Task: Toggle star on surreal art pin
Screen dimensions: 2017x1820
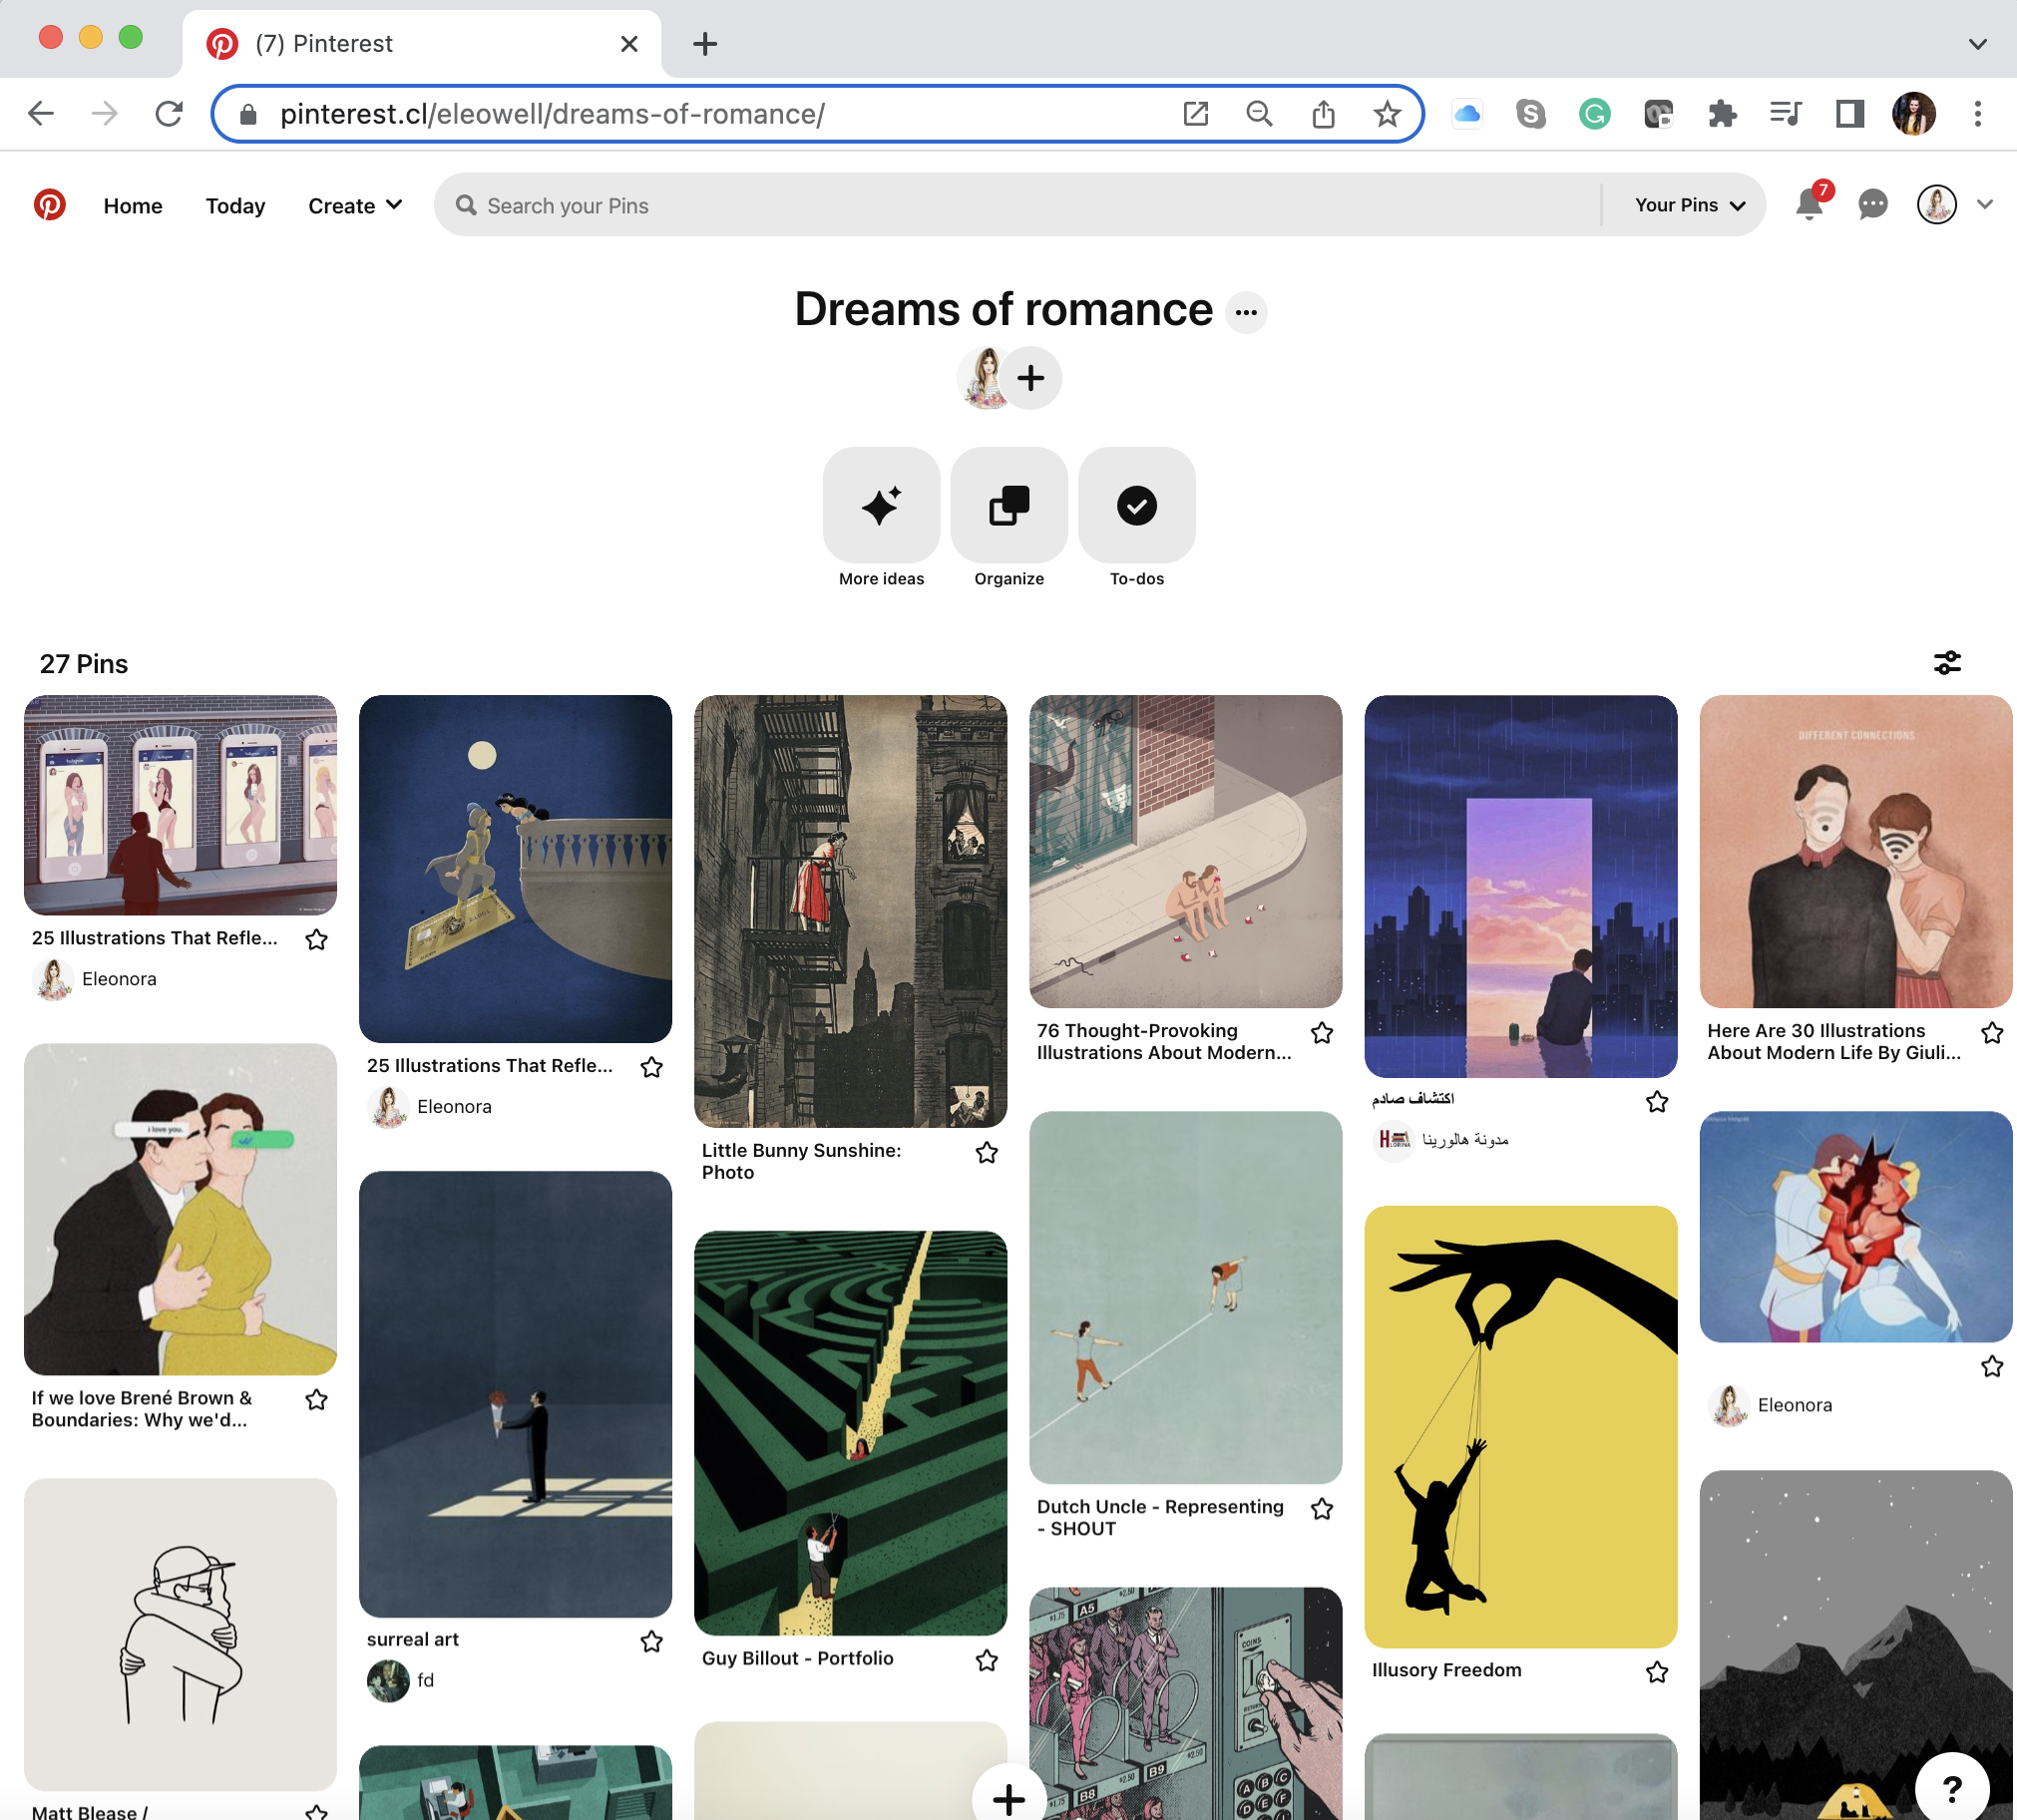Action: pos(651,1641)
